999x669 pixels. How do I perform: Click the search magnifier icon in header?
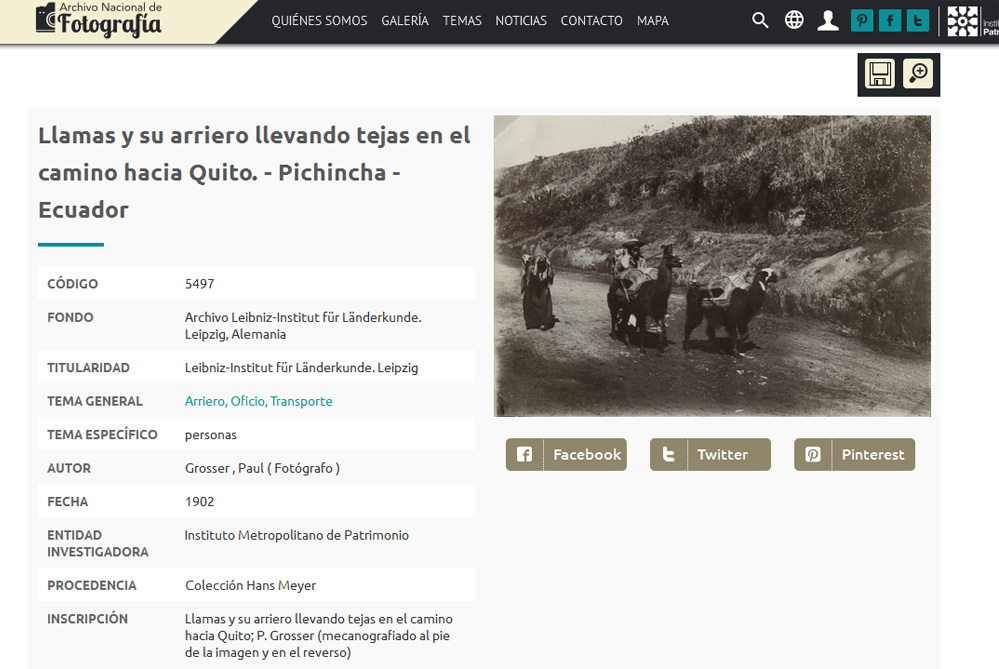(x=760, y=20)
